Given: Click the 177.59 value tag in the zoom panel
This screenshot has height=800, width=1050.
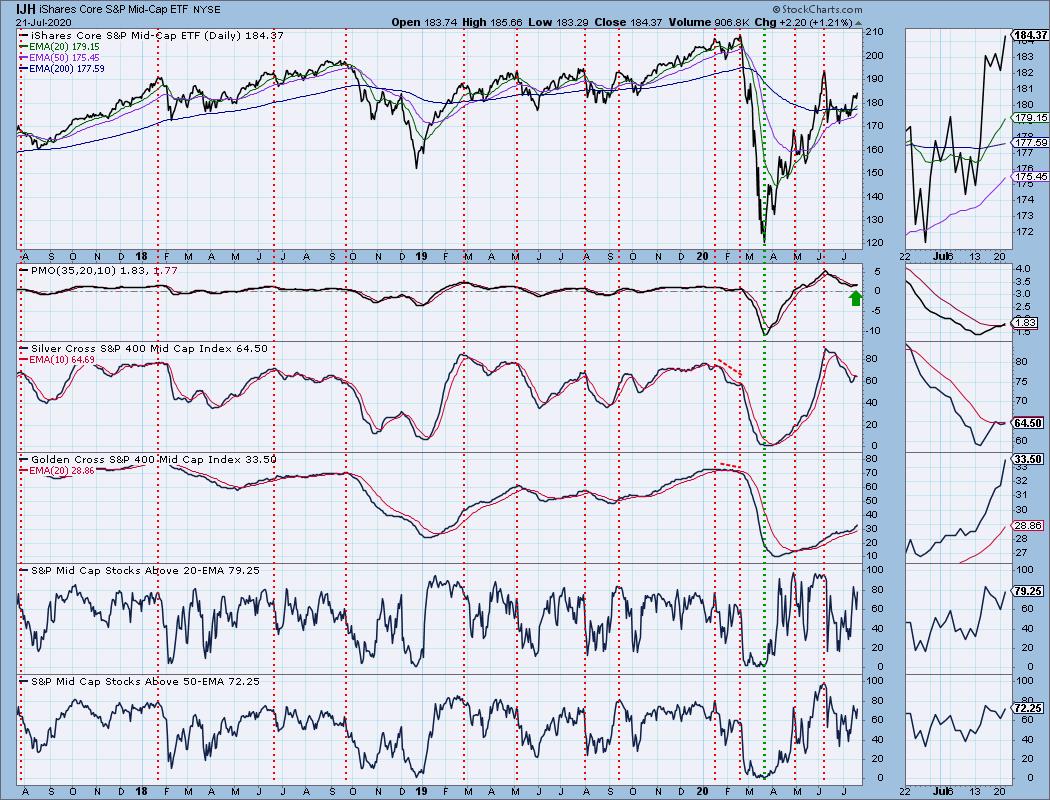Looking at the screenshot, I should tap(1031, 143).
